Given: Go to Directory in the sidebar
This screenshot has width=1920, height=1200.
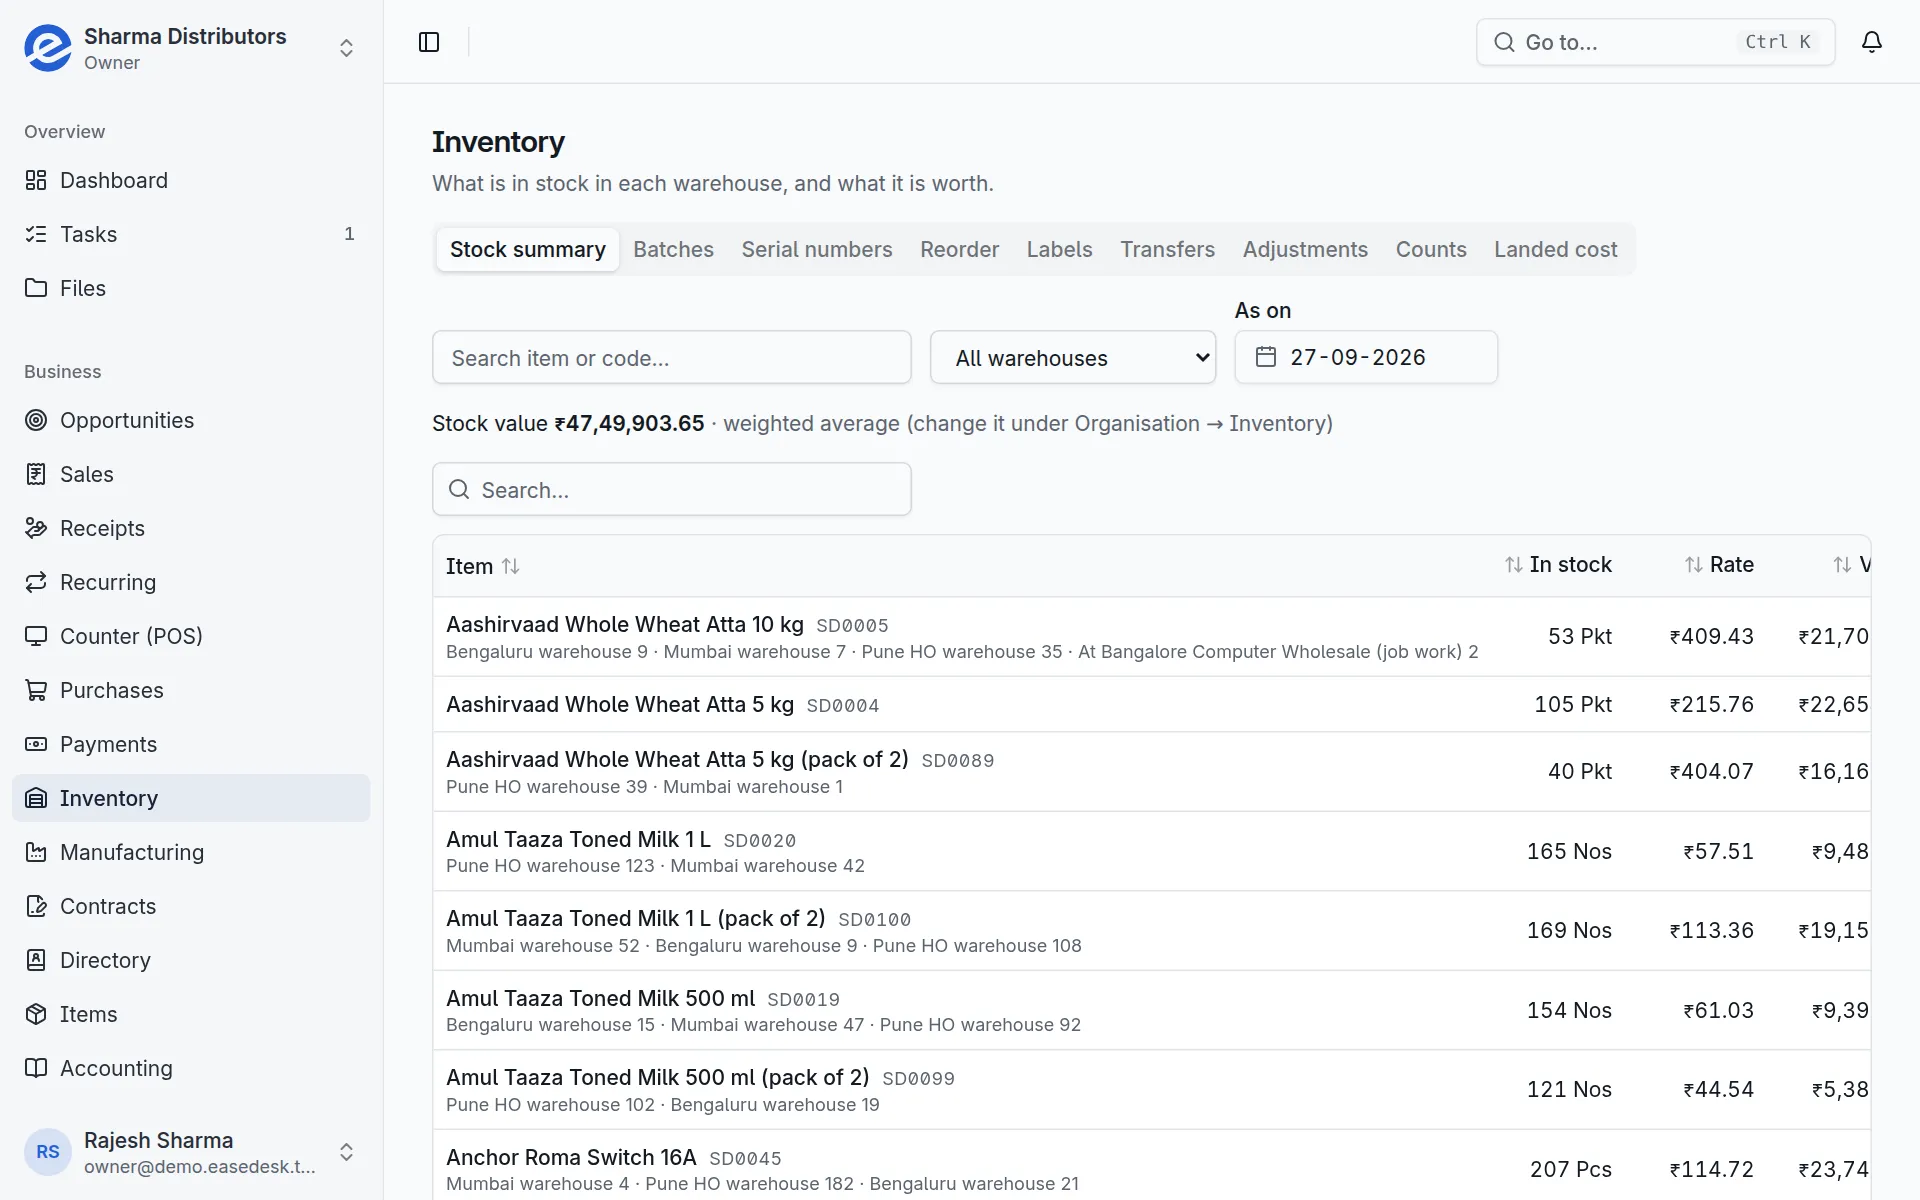Looking at the screenshot, I should pyautogui.click(x=191, y=960).
